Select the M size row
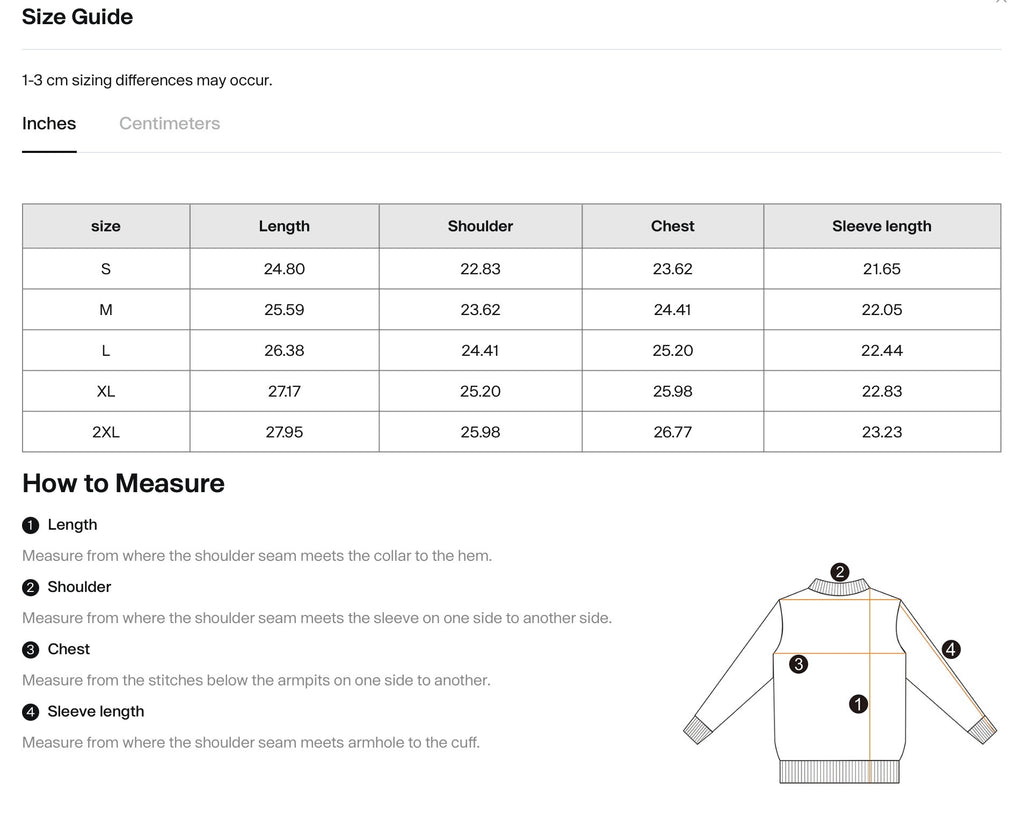Screen dimensions: 1024x819 [105, 309]
